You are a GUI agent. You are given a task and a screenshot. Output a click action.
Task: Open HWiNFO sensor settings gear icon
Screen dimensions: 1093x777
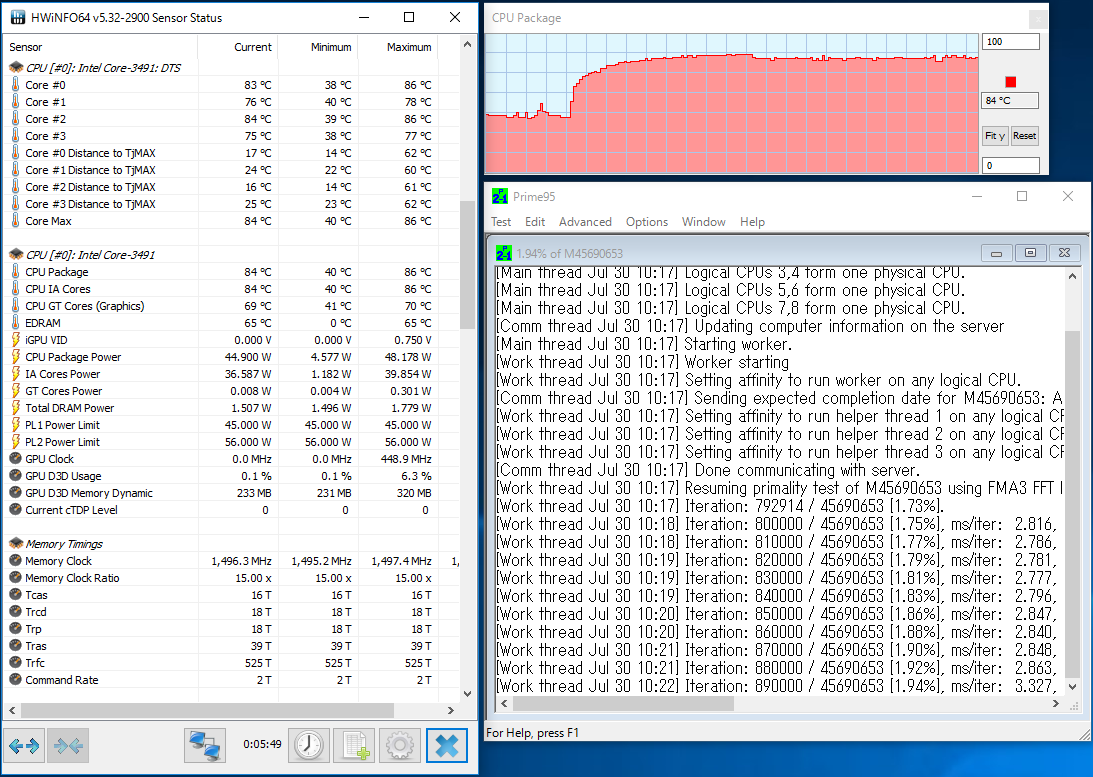400,746
